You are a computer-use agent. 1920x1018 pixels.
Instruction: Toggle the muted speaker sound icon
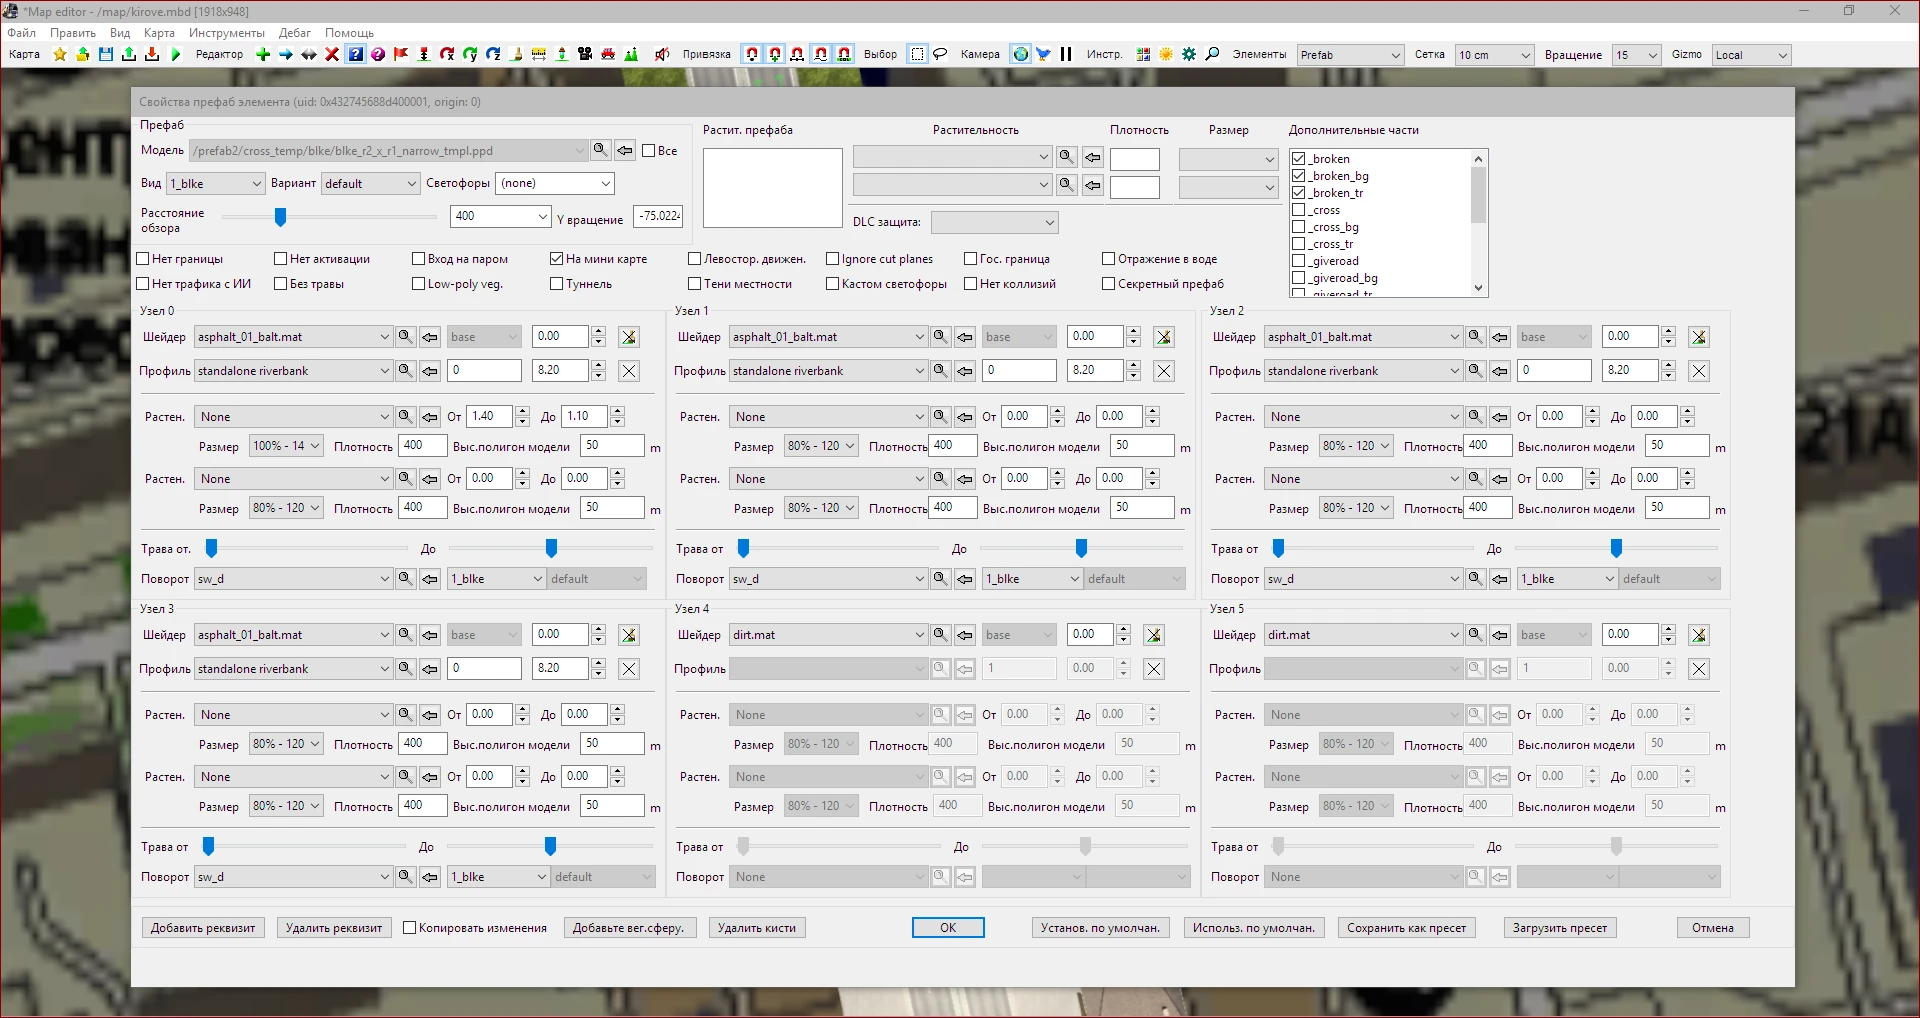click(662, 54)
